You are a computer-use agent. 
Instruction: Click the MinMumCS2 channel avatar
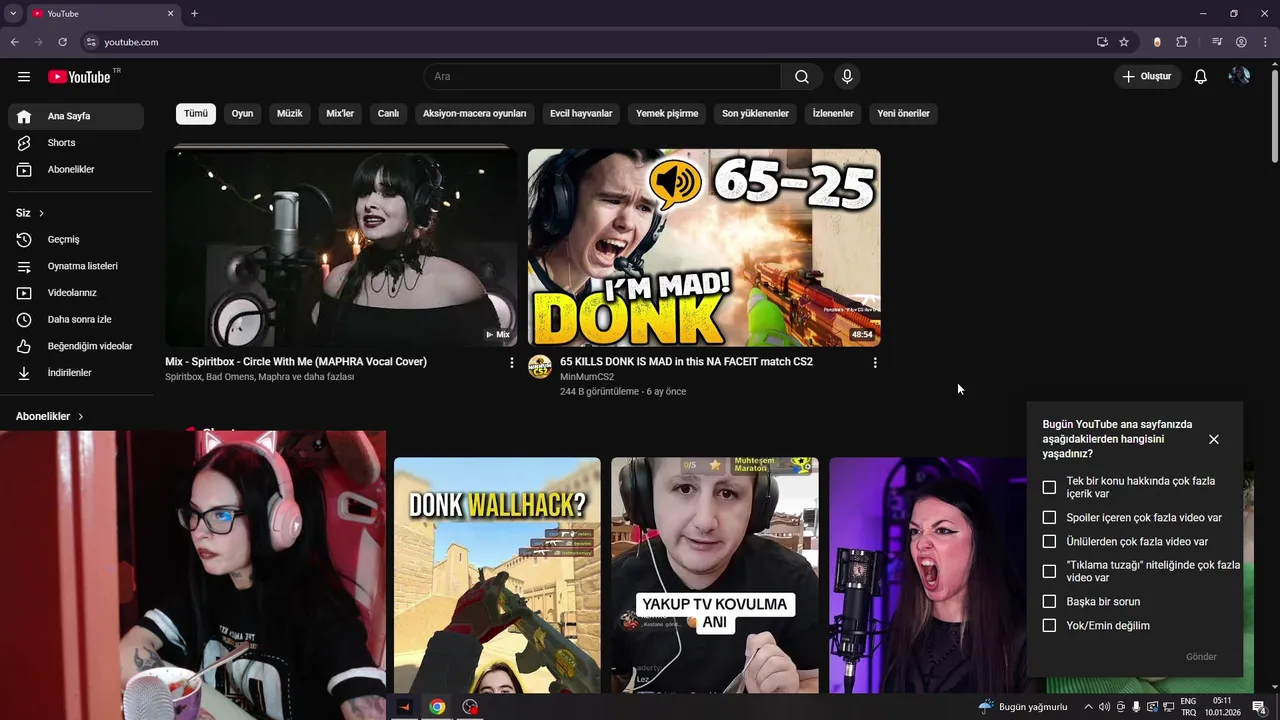pyautogui.click(x=540, y=367)
